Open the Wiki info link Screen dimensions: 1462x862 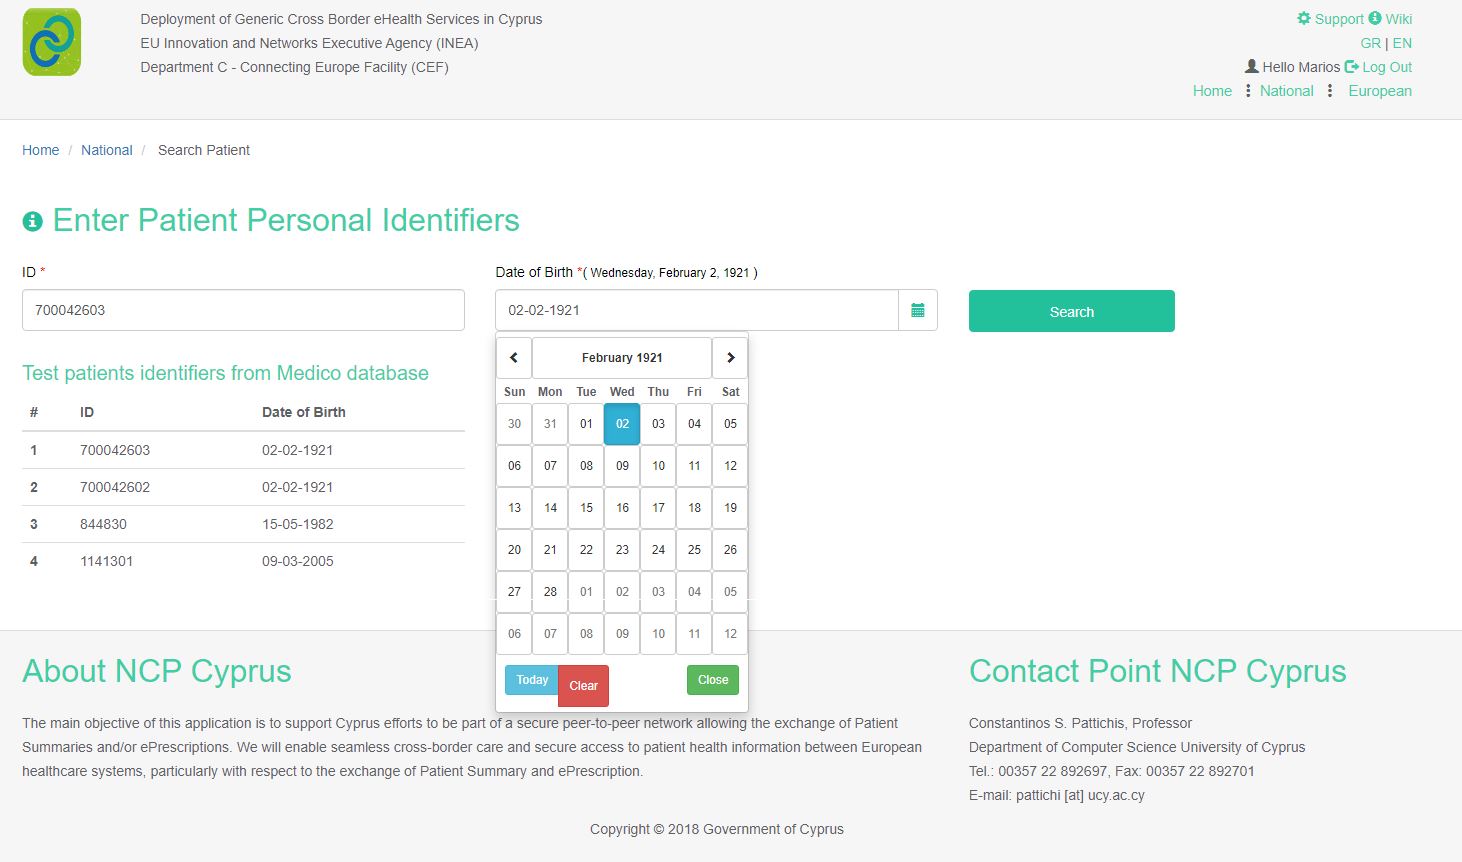coord(1391,19)
